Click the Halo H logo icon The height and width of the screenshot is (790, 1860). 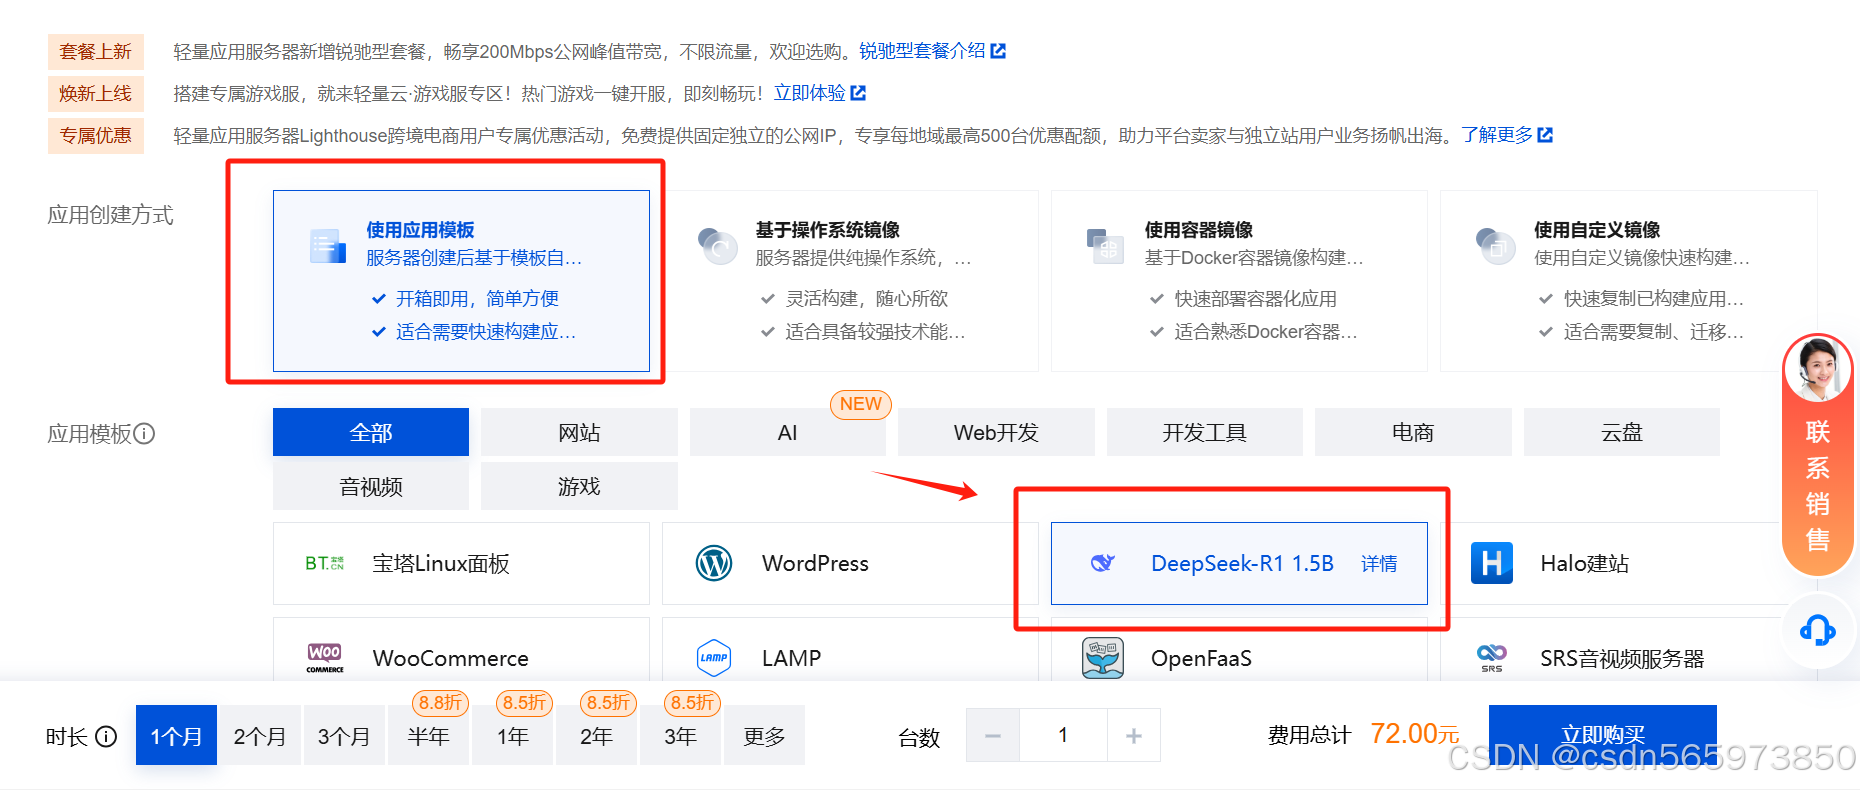(x=1492, y=563)
